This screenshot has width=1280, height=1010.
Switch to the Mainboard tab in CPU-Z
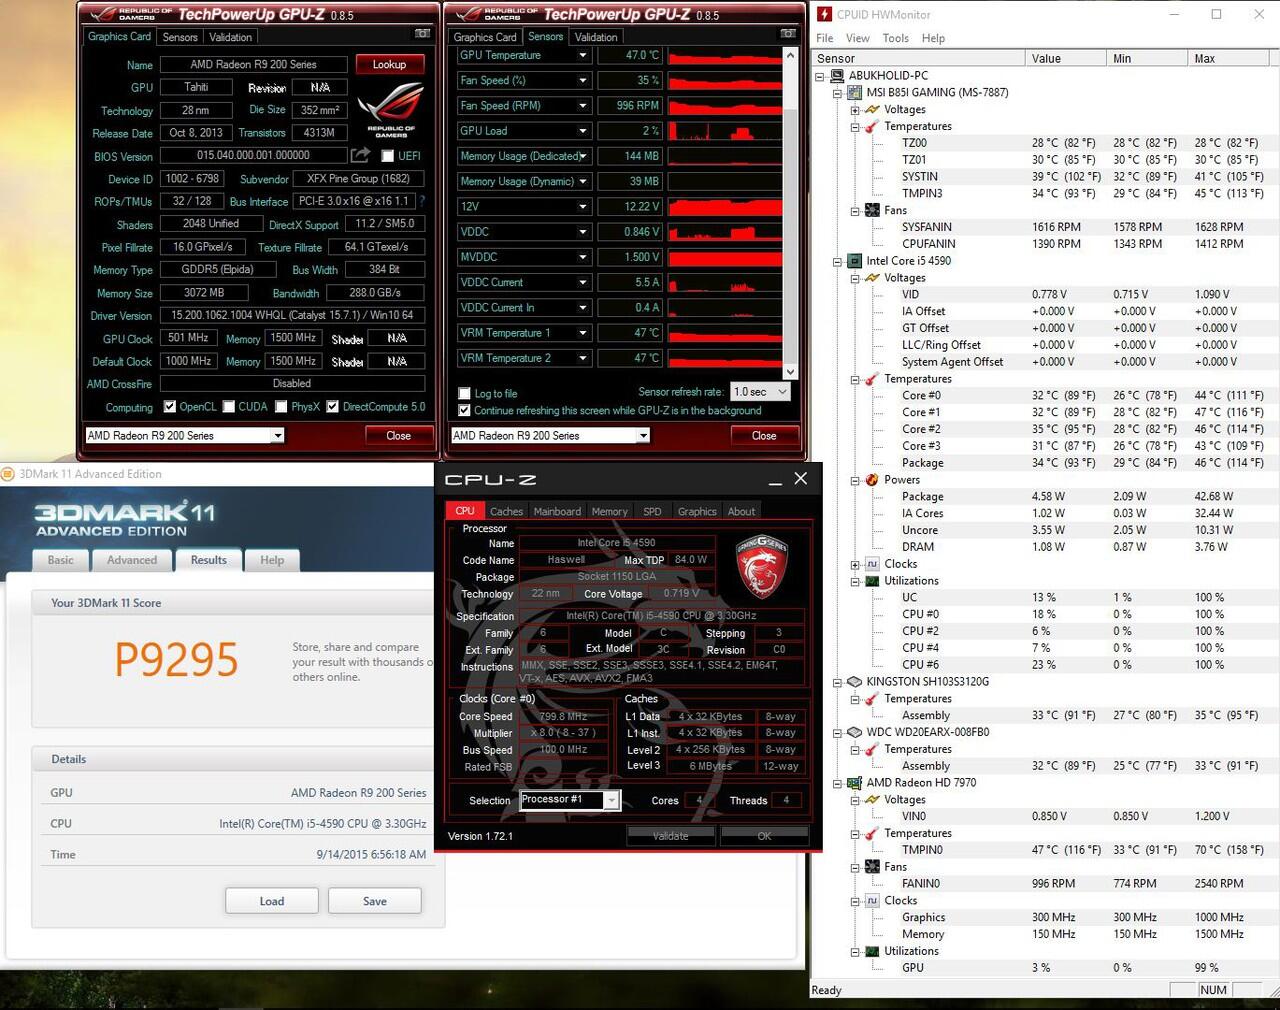coord(557,511)
